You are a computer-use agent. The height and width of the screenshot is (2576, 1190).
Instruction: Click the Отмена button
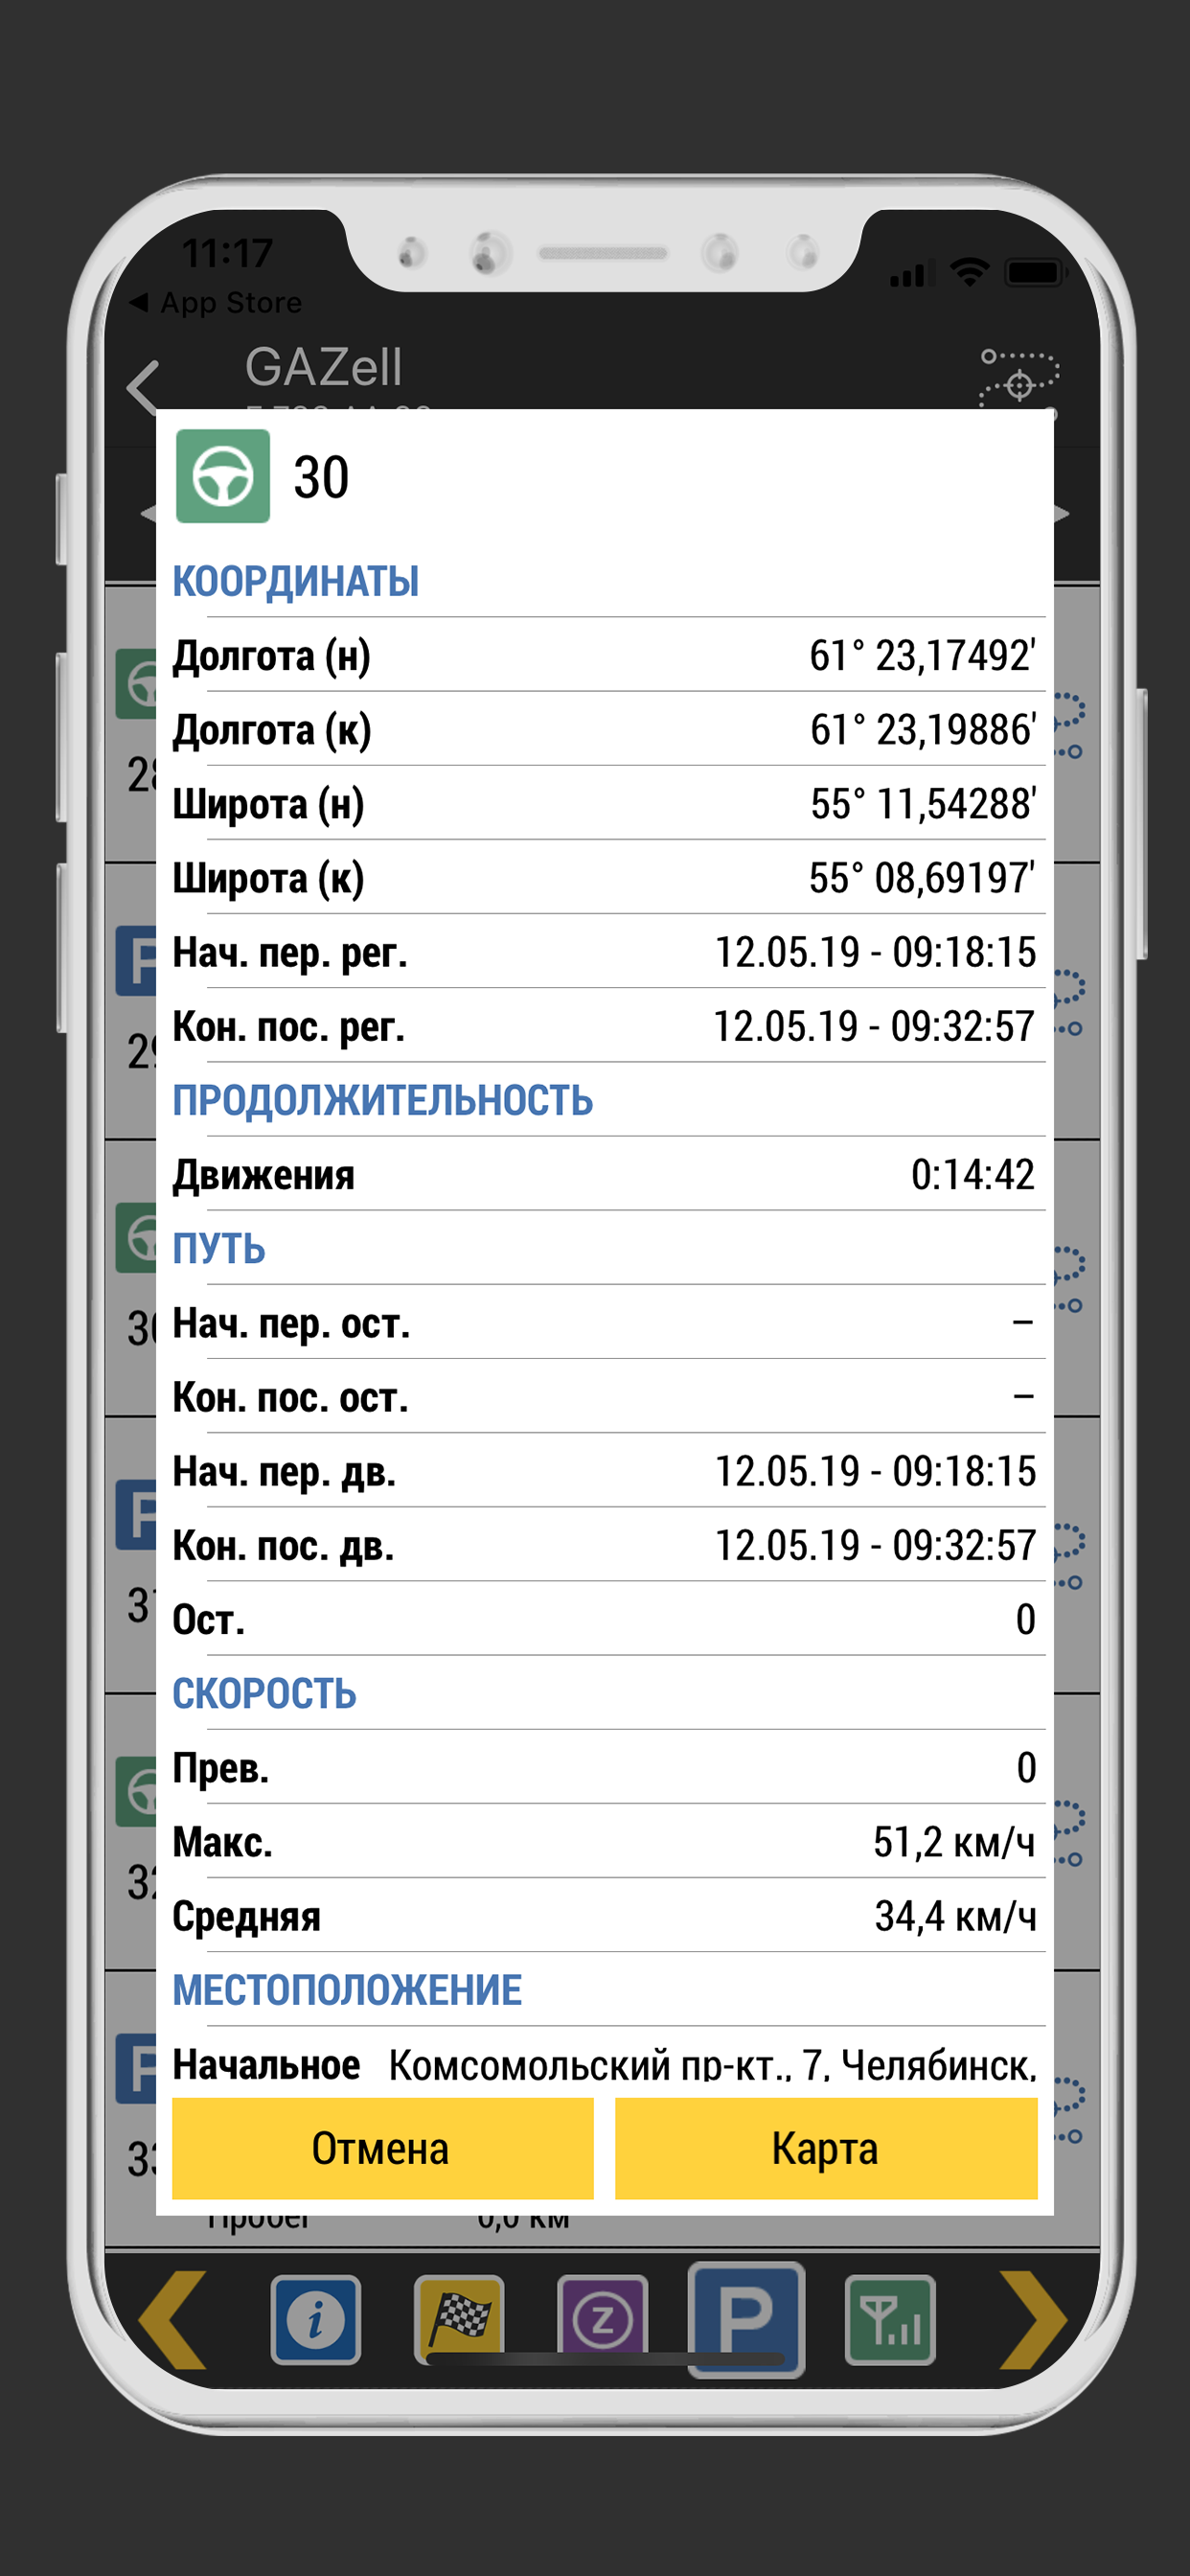(x=382, y=2148)
